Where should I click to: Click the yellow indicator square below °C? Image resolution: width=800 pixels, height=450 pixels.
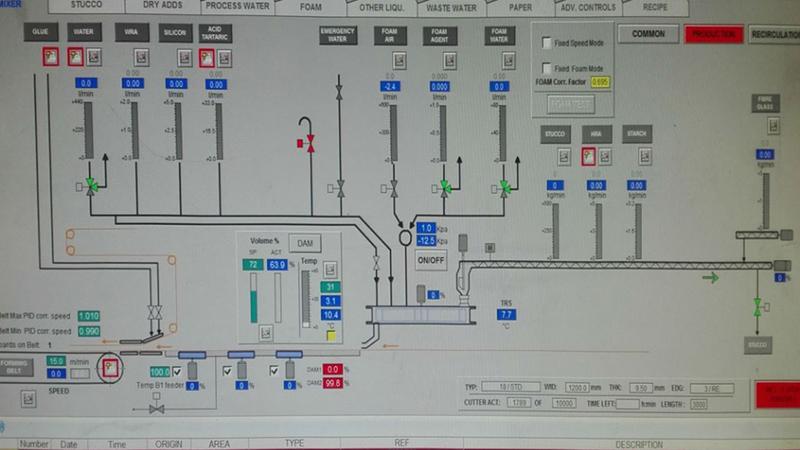[x=331, y=335]
